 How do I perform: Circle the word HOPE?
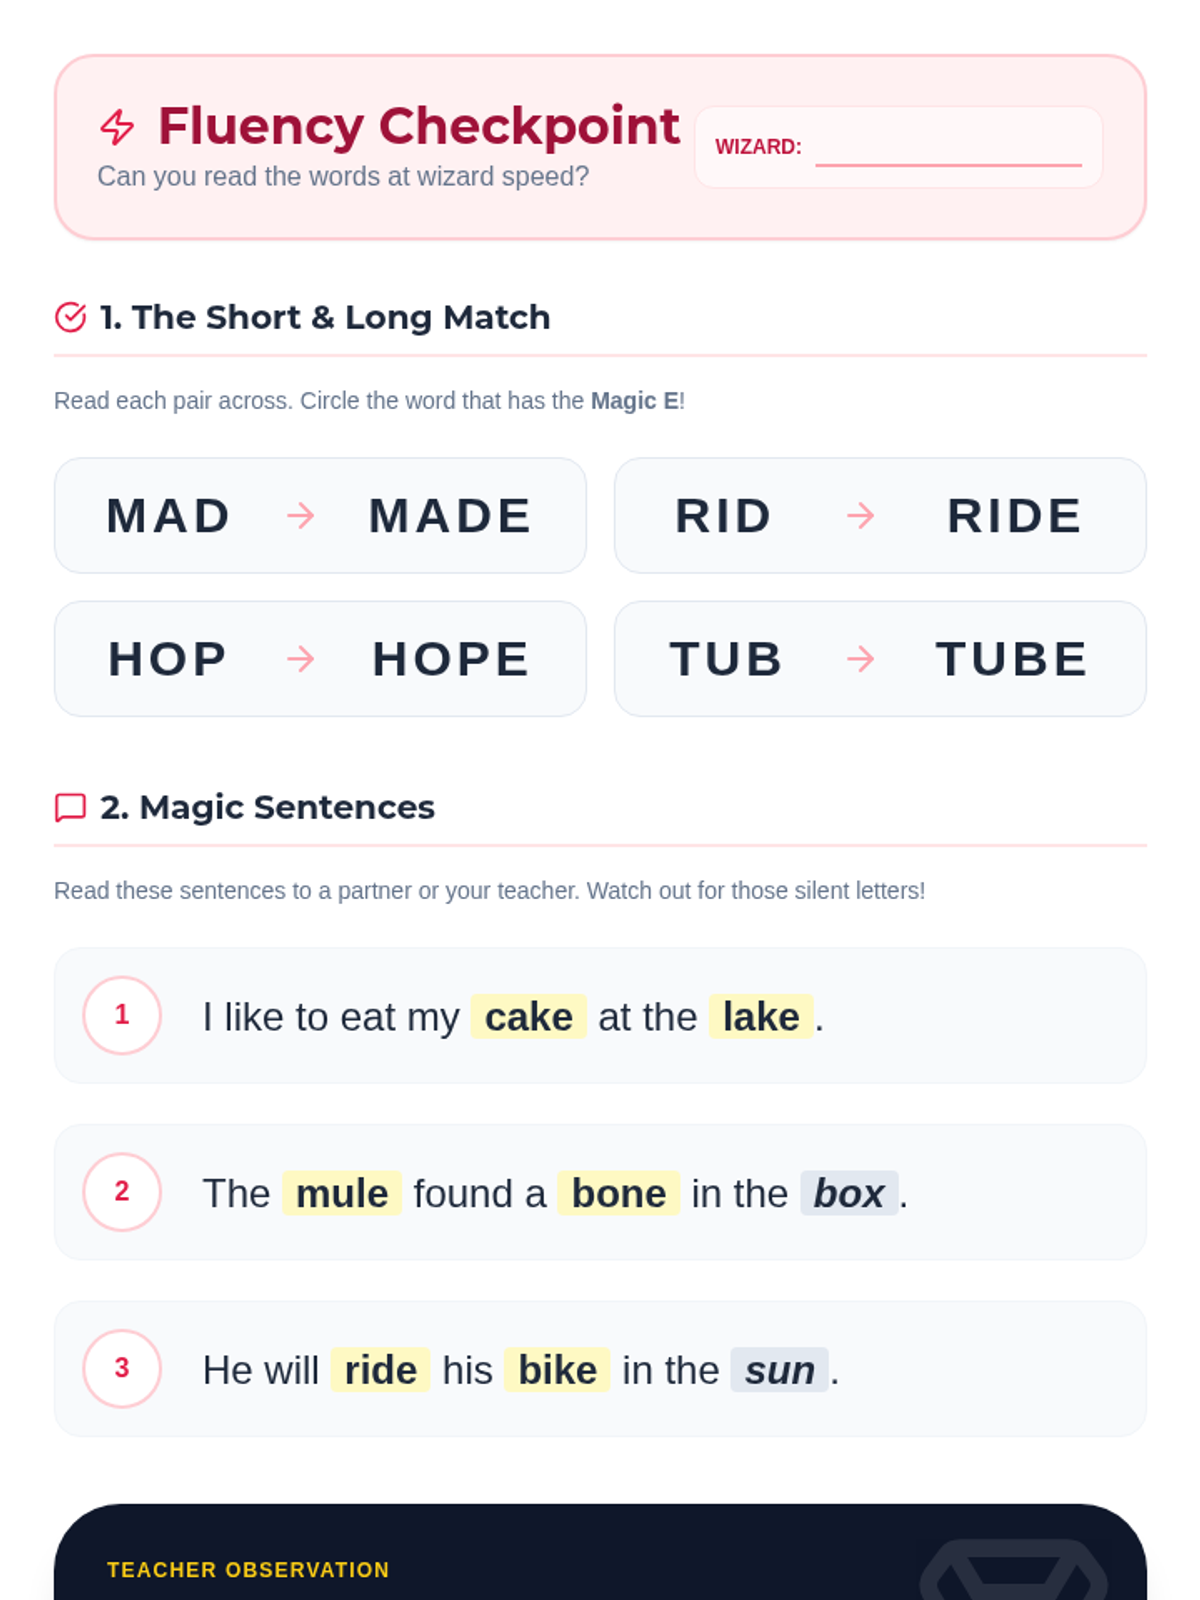[451, 659]
